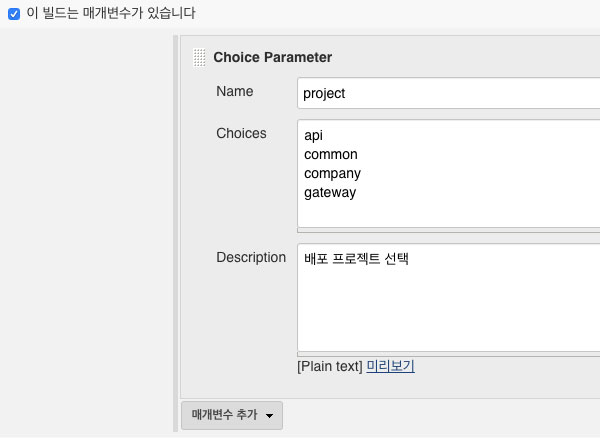Click the Choice Parameter heading
Viewport: 600px width, 438px height.
272,57
